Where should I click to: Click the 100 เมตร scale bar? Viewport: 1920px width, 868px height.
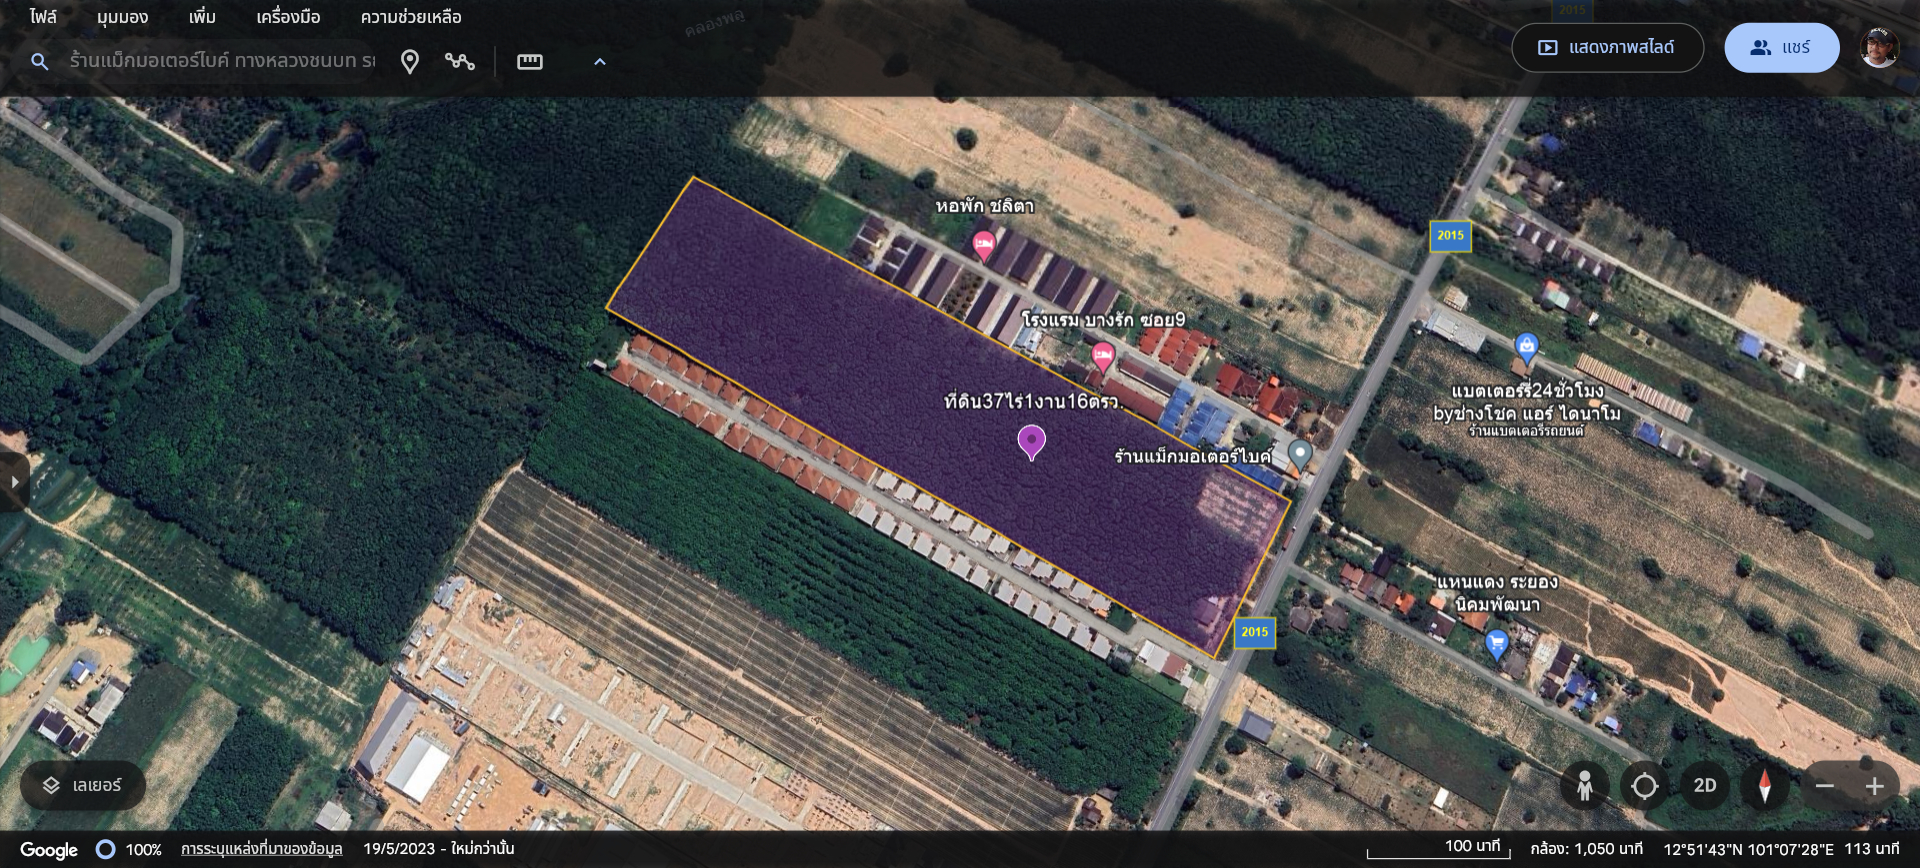click(1438, 848)
